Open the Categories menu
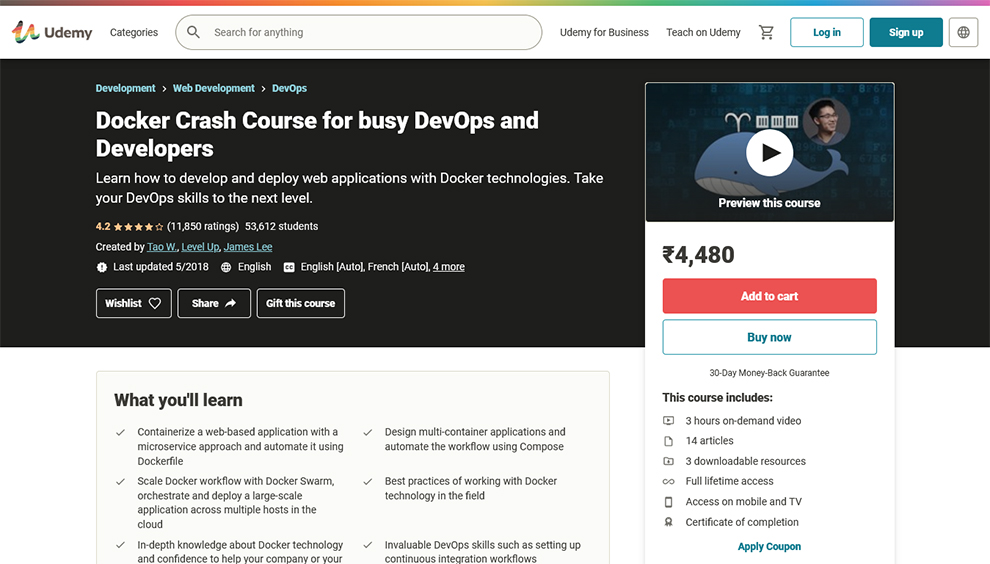990x564 pixels. click(134, 32)
